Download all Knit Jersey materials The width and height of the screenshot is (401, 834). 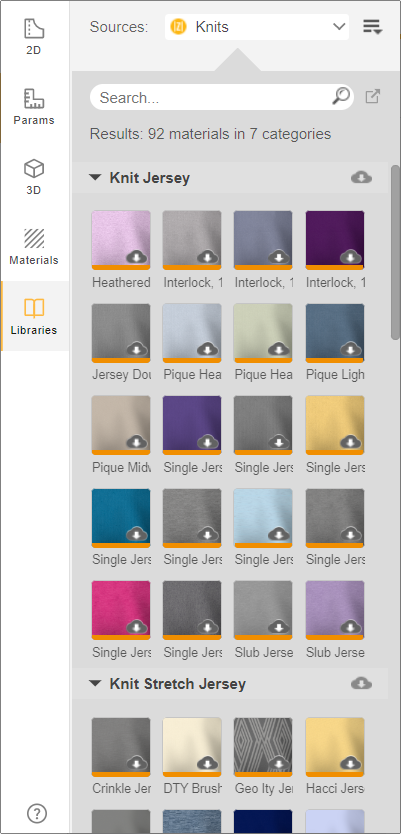(x=362, y=177)
